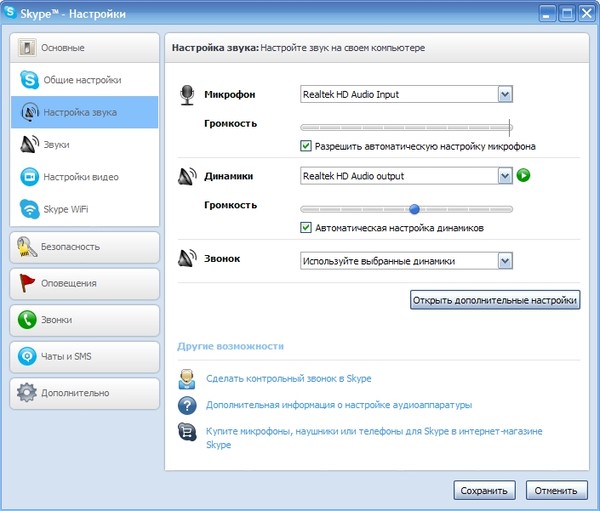Click the speaker volume slider blue handle

(414, 209)
